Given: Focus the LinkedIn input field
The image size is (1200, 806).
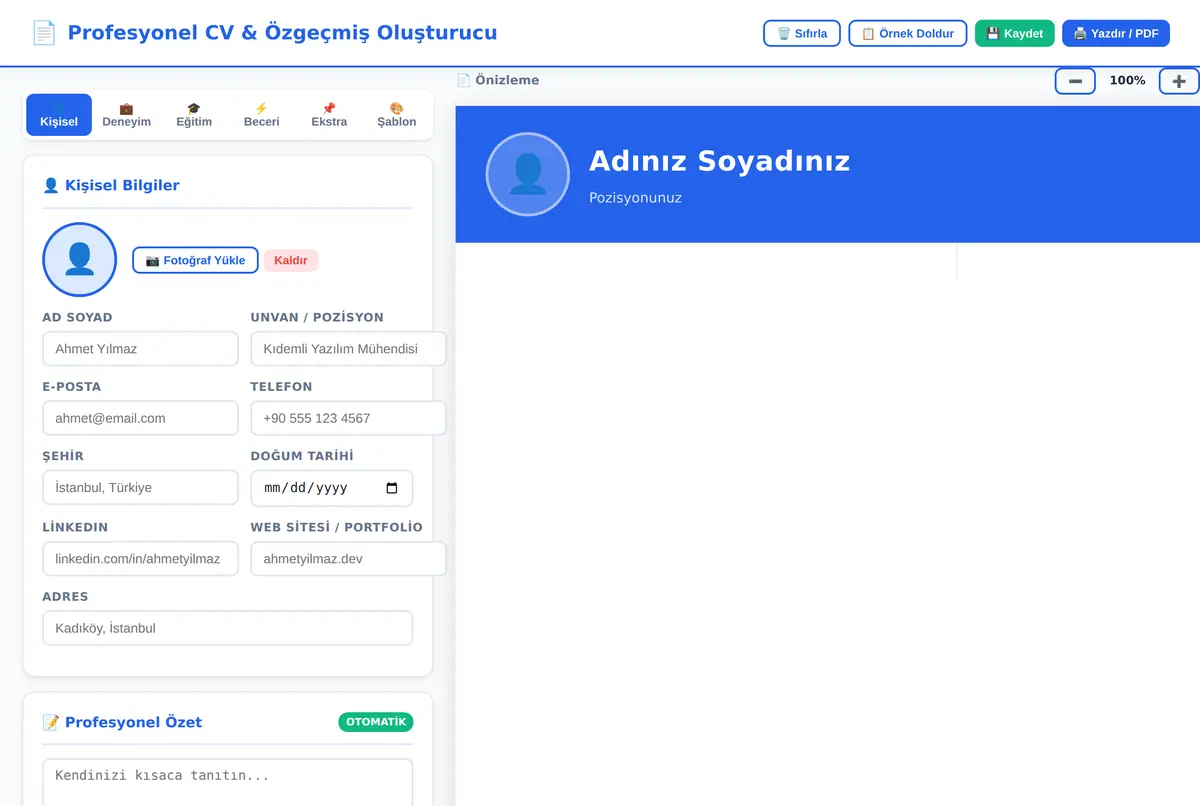Looking at the screenshot, I should click(140, 559).
